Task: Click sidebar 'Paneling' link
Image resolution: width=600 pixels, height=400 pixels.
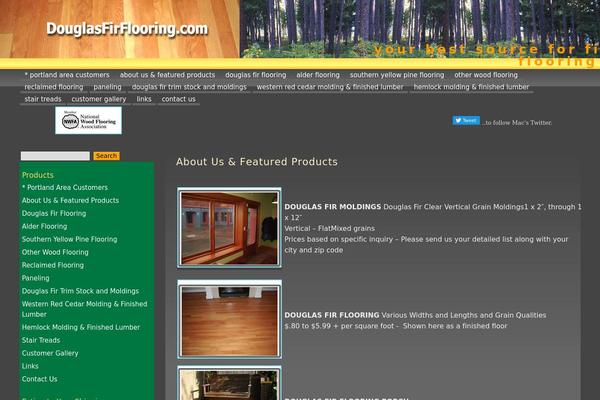Action: pos(36,278)
